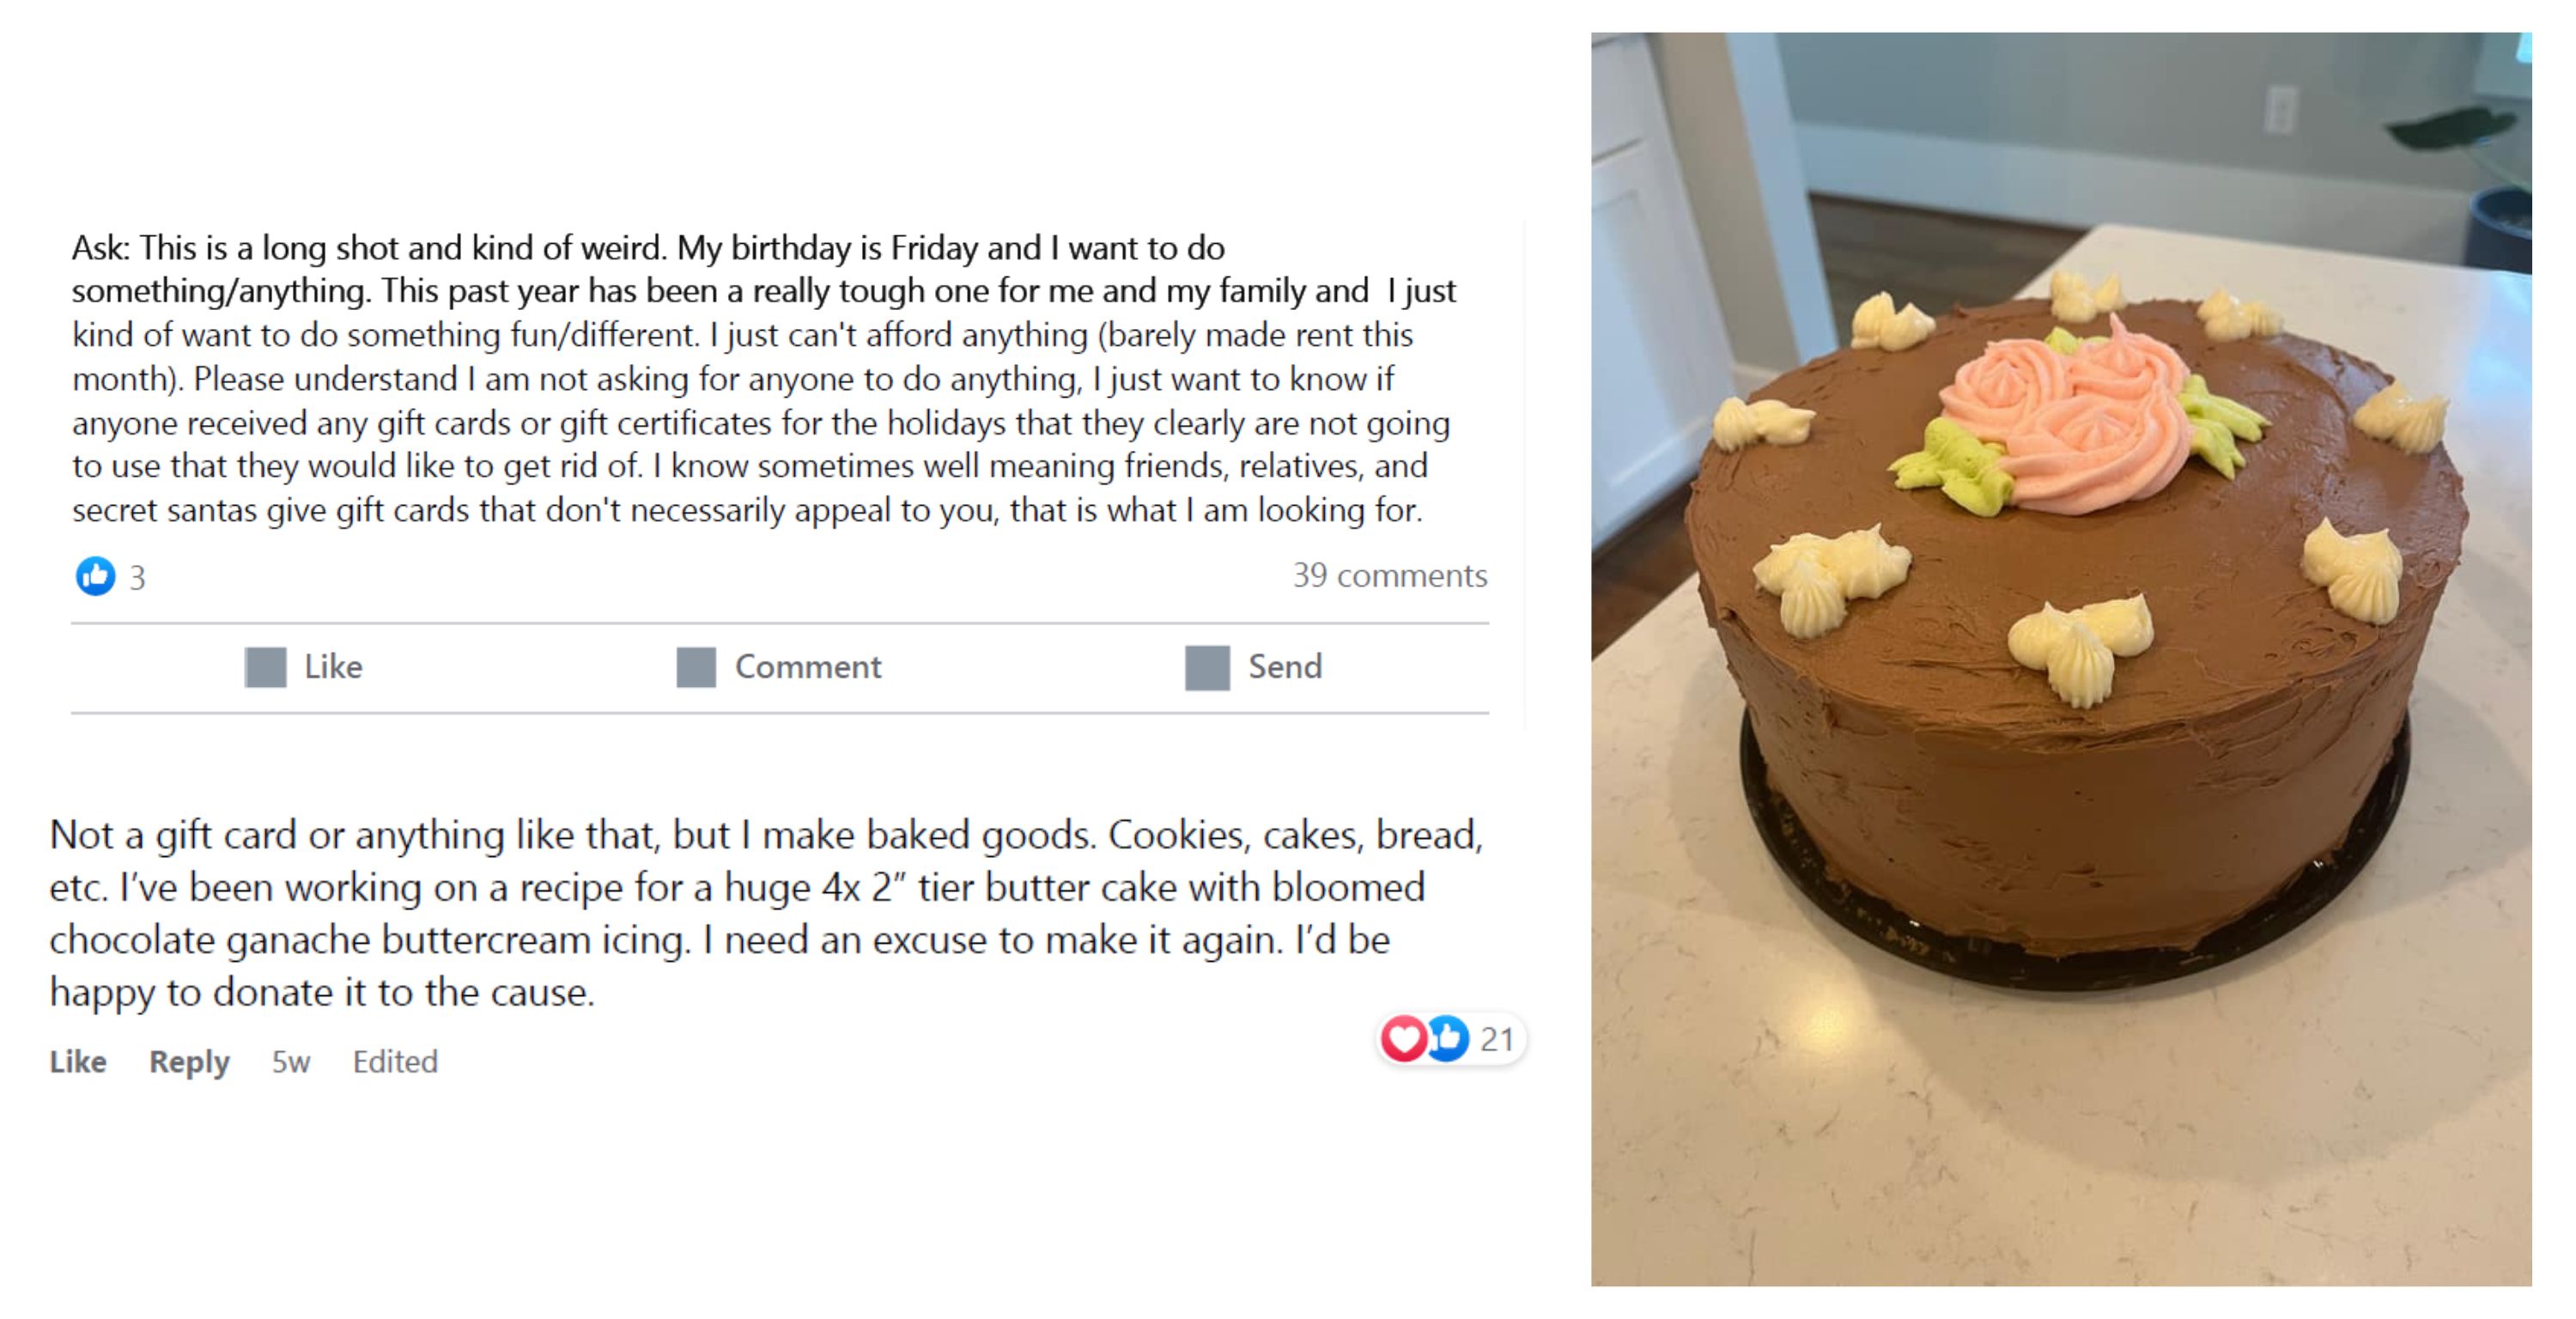Click the 5w timestamp on the comment

pyautogui.click(x=290, y=1061)
